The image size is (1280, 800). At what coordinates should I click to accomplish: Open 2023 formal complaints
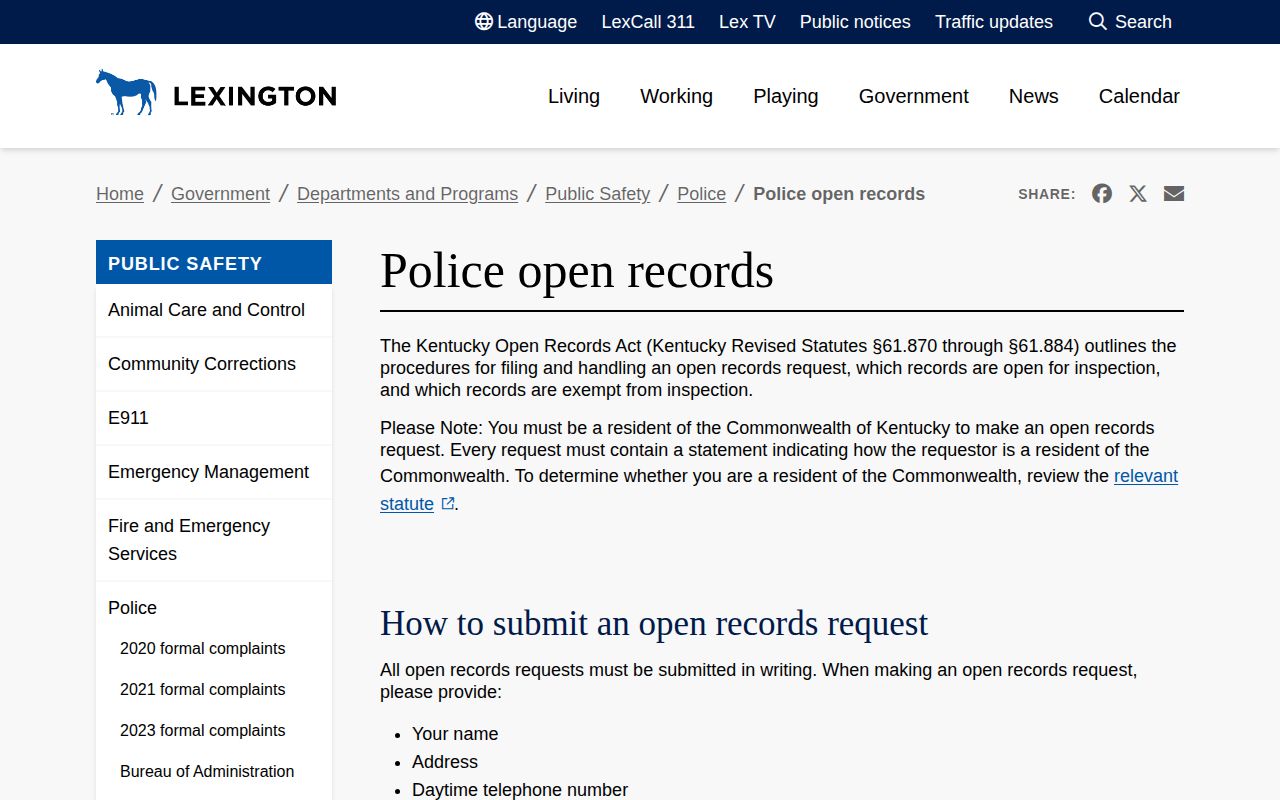[202, 731]
